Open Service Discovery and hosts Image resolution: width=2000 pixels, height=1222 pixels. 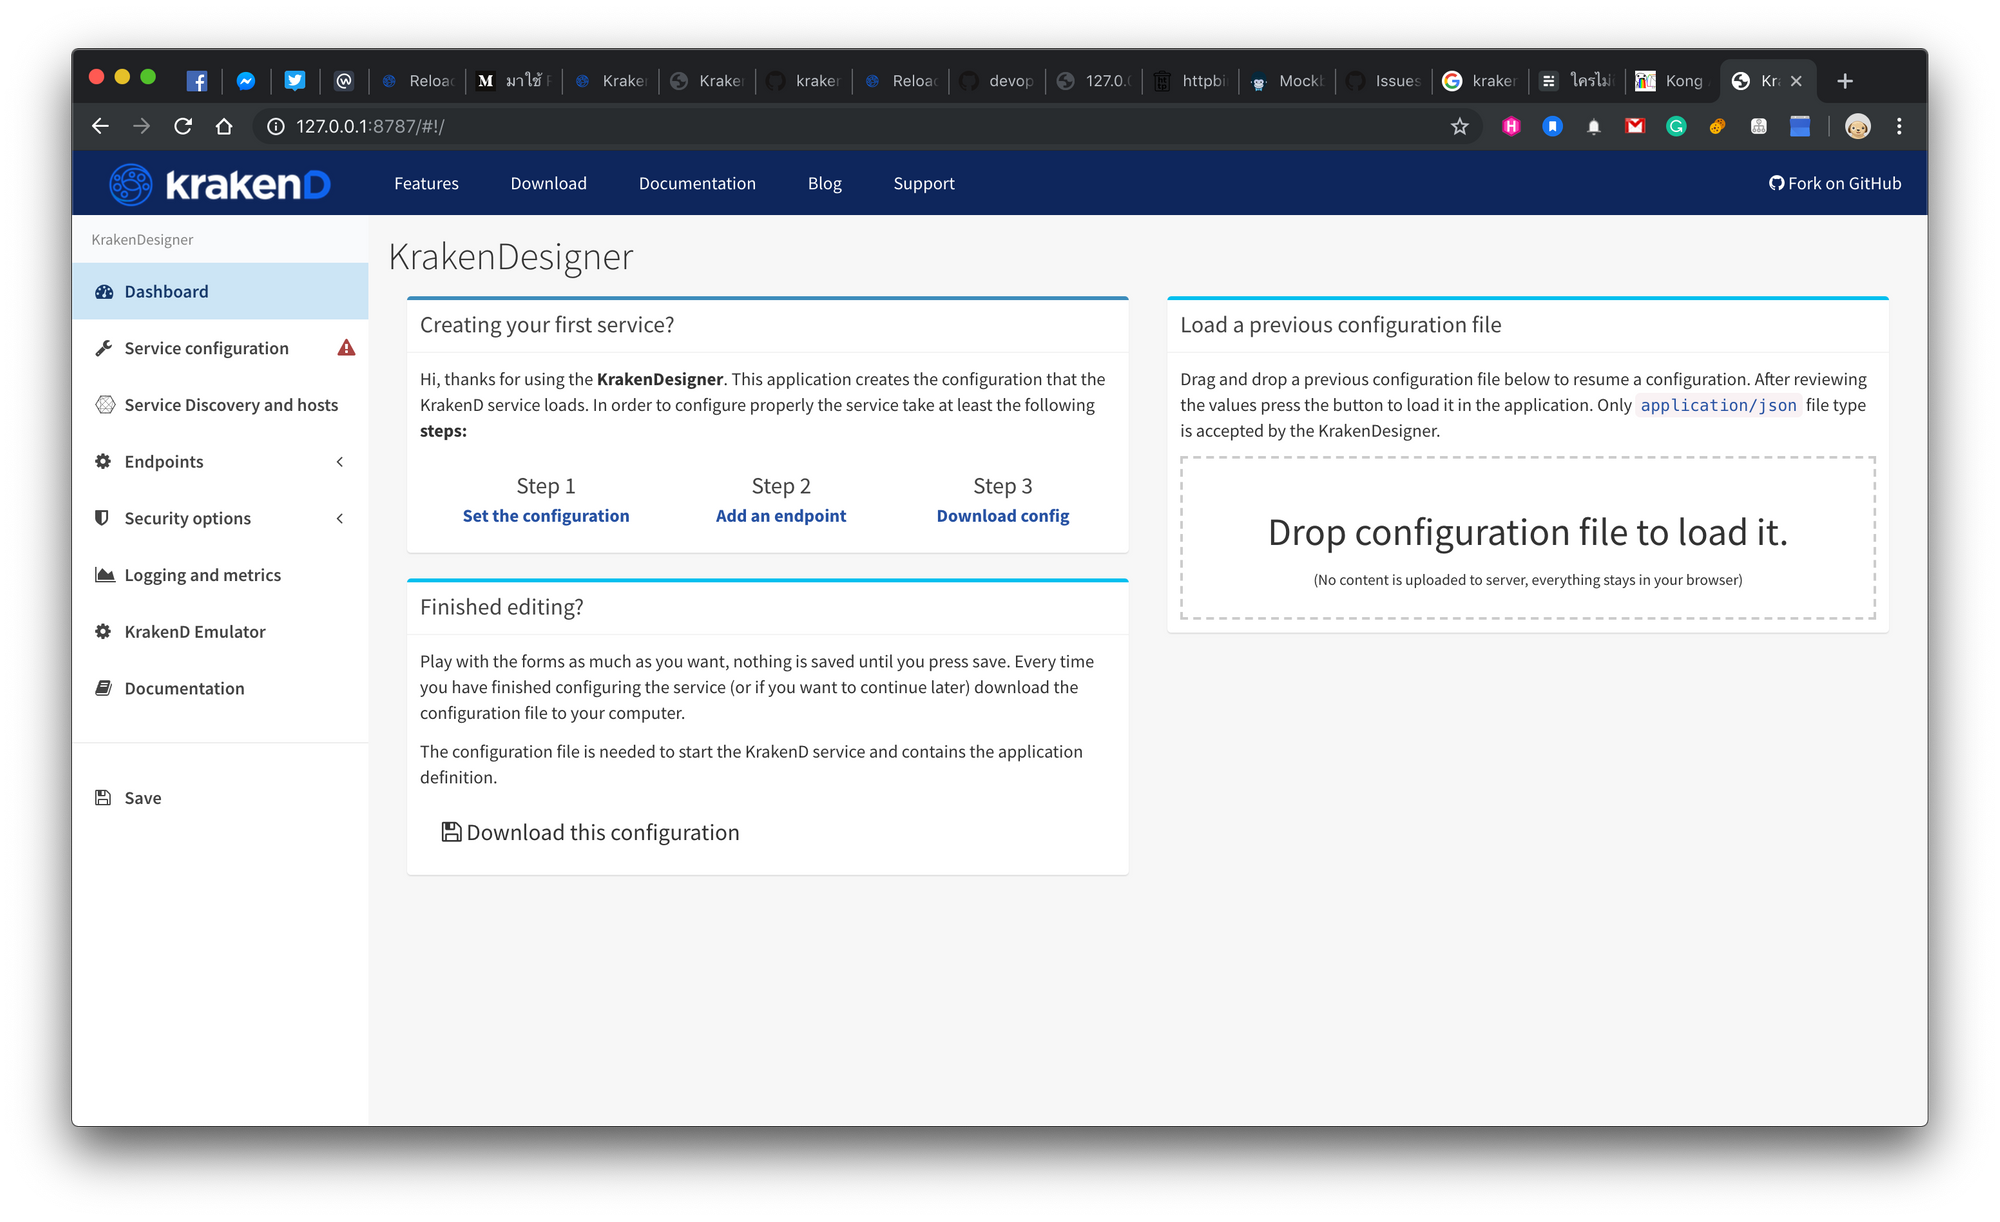tap(230, 404)
